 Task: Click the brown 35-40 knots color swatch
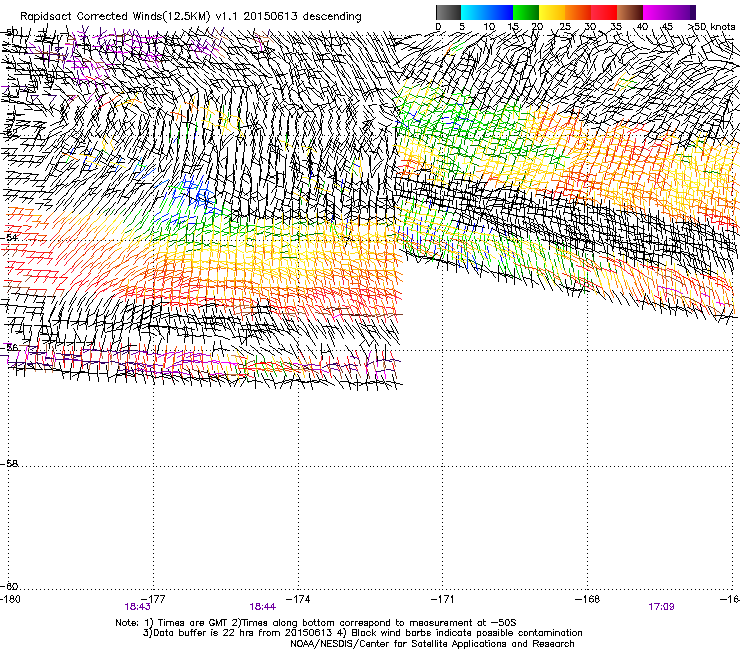click(630, 12)
